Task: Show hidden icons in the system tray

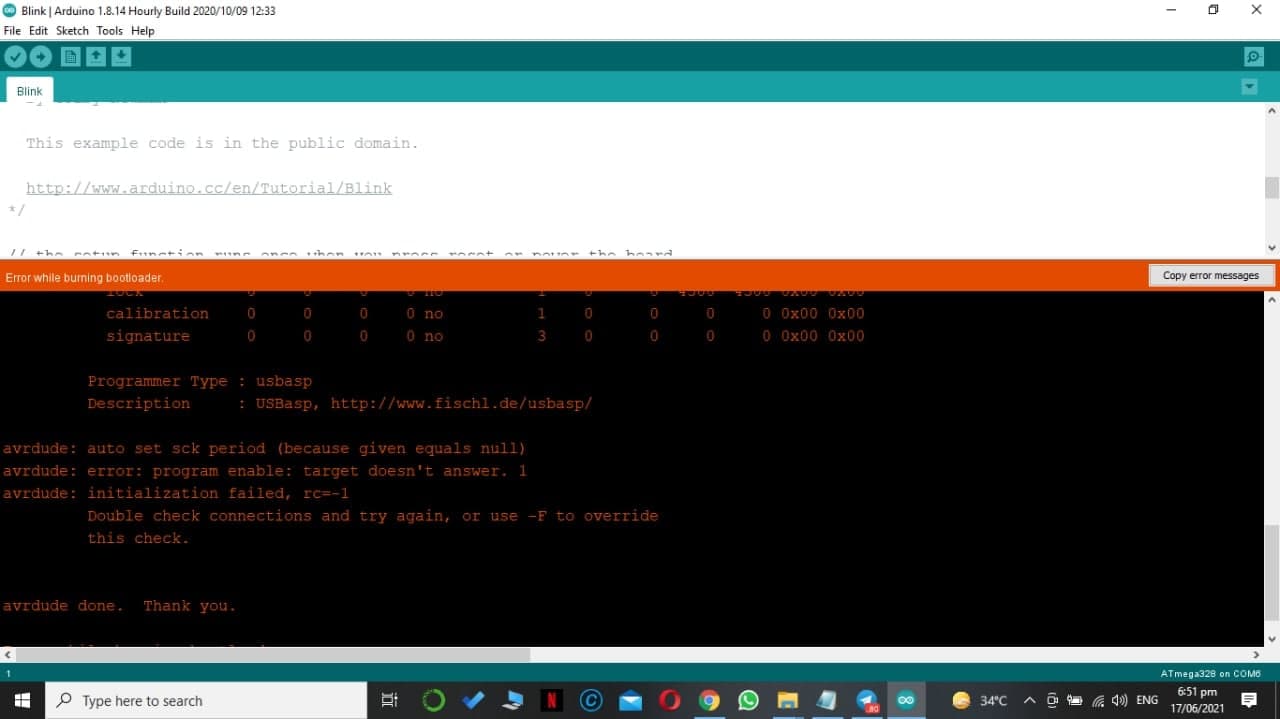Action: click(1029, 700)
